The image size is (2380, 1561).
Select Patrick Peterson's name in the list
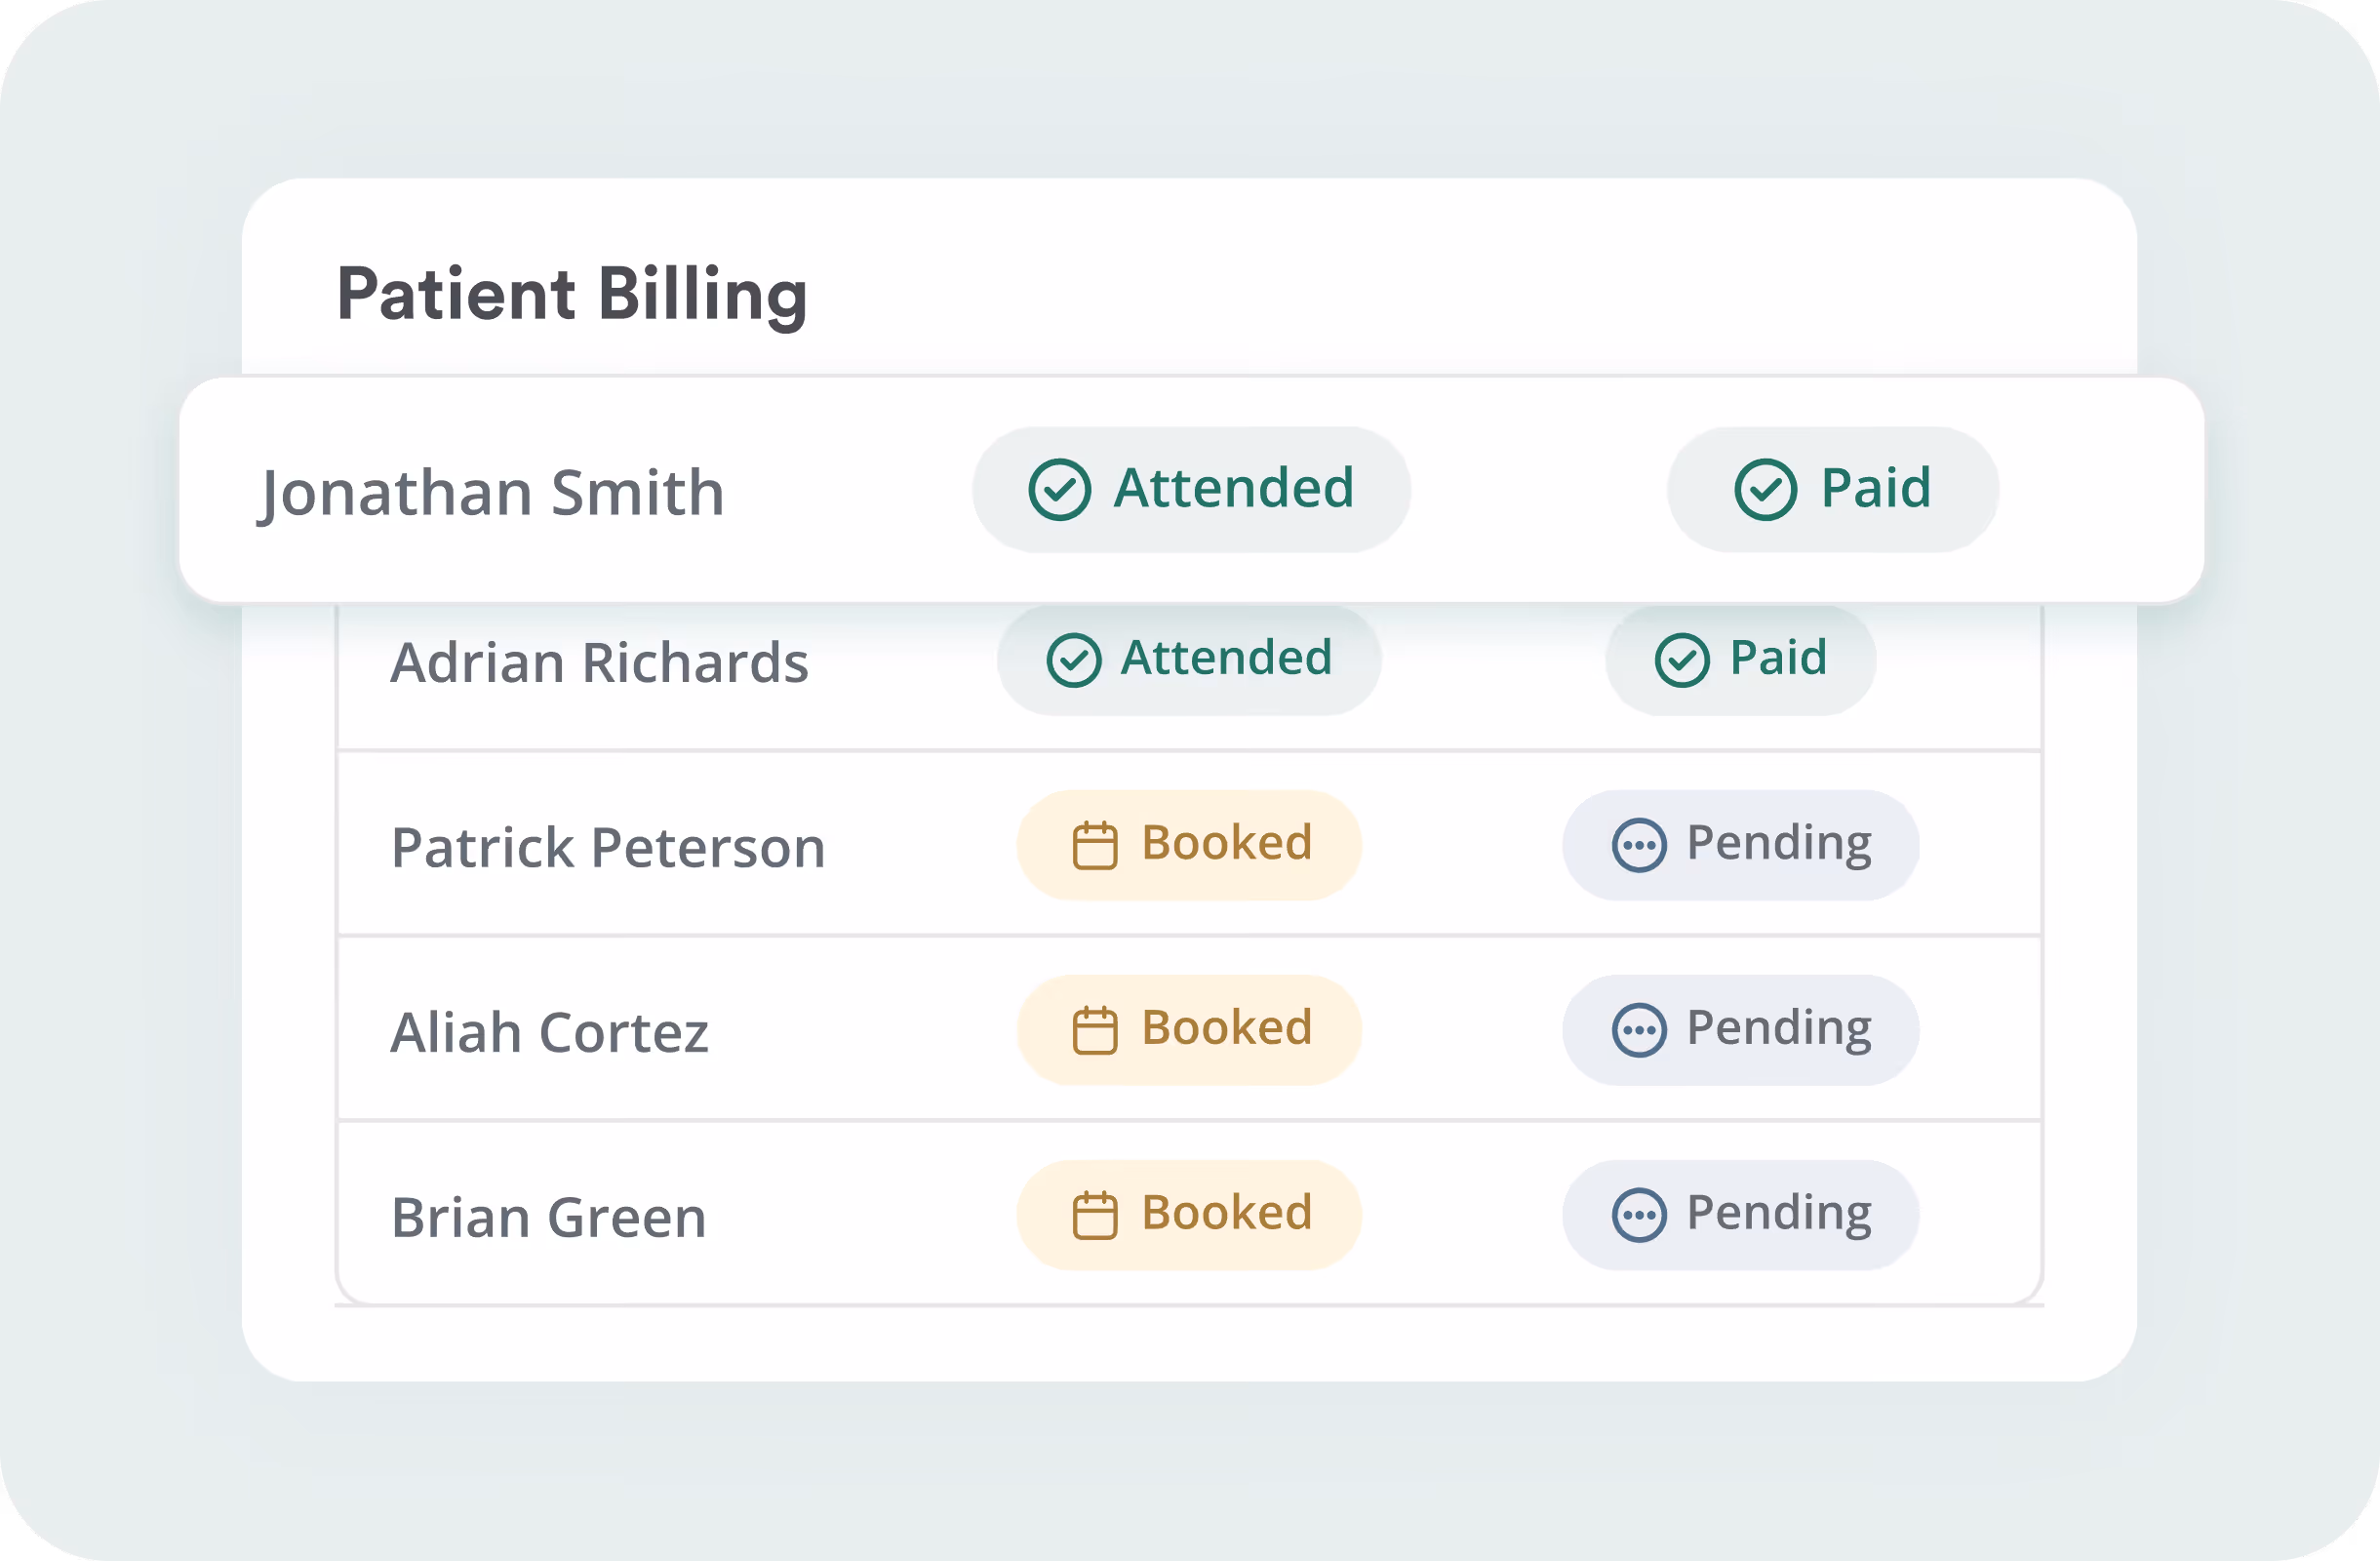(x=608, y=848)
